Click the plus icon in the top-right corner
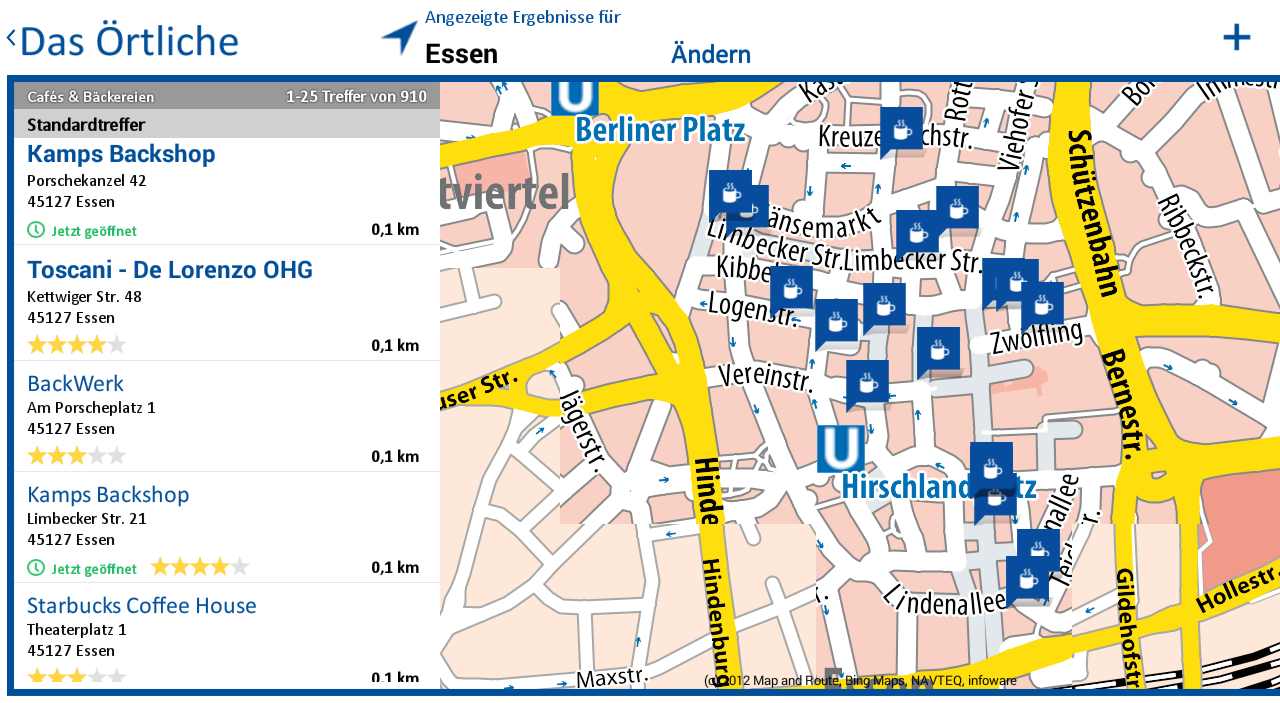 1236,37
